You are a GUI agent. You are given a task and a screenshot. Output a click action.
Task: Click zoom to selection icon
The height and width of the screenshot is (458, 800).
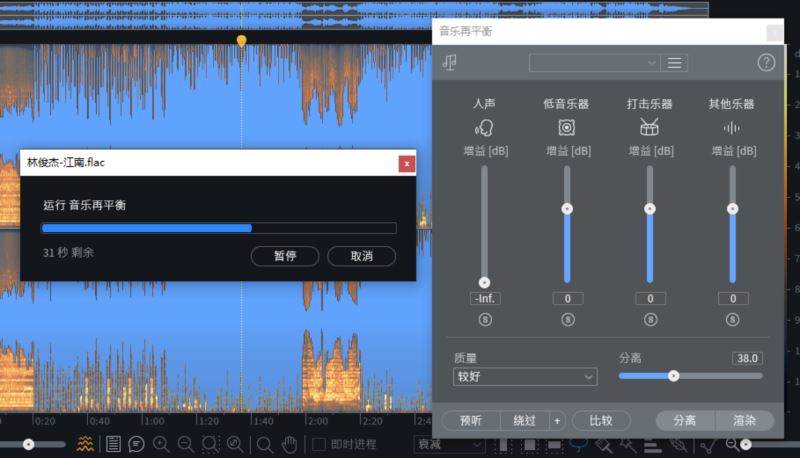click(210, 444)
